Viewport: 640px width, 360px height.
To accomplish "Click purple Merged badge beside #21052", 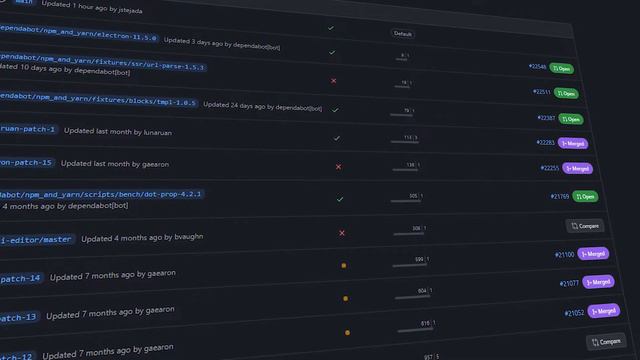I will (x=604, y=311).
